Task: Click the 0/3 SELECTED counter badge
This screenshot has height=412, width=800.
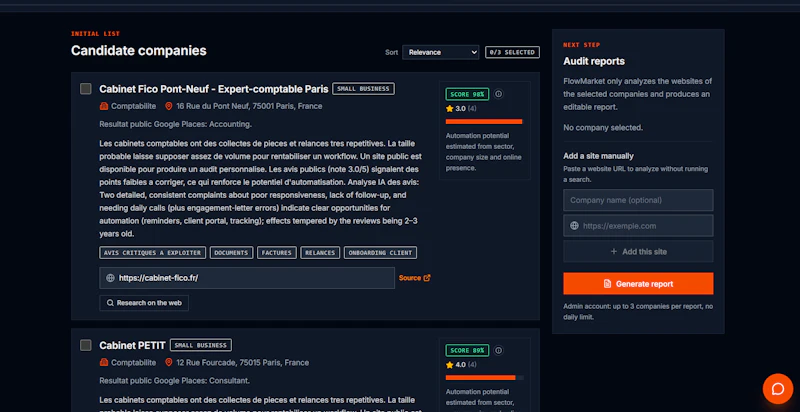Action: coord(512,52)
